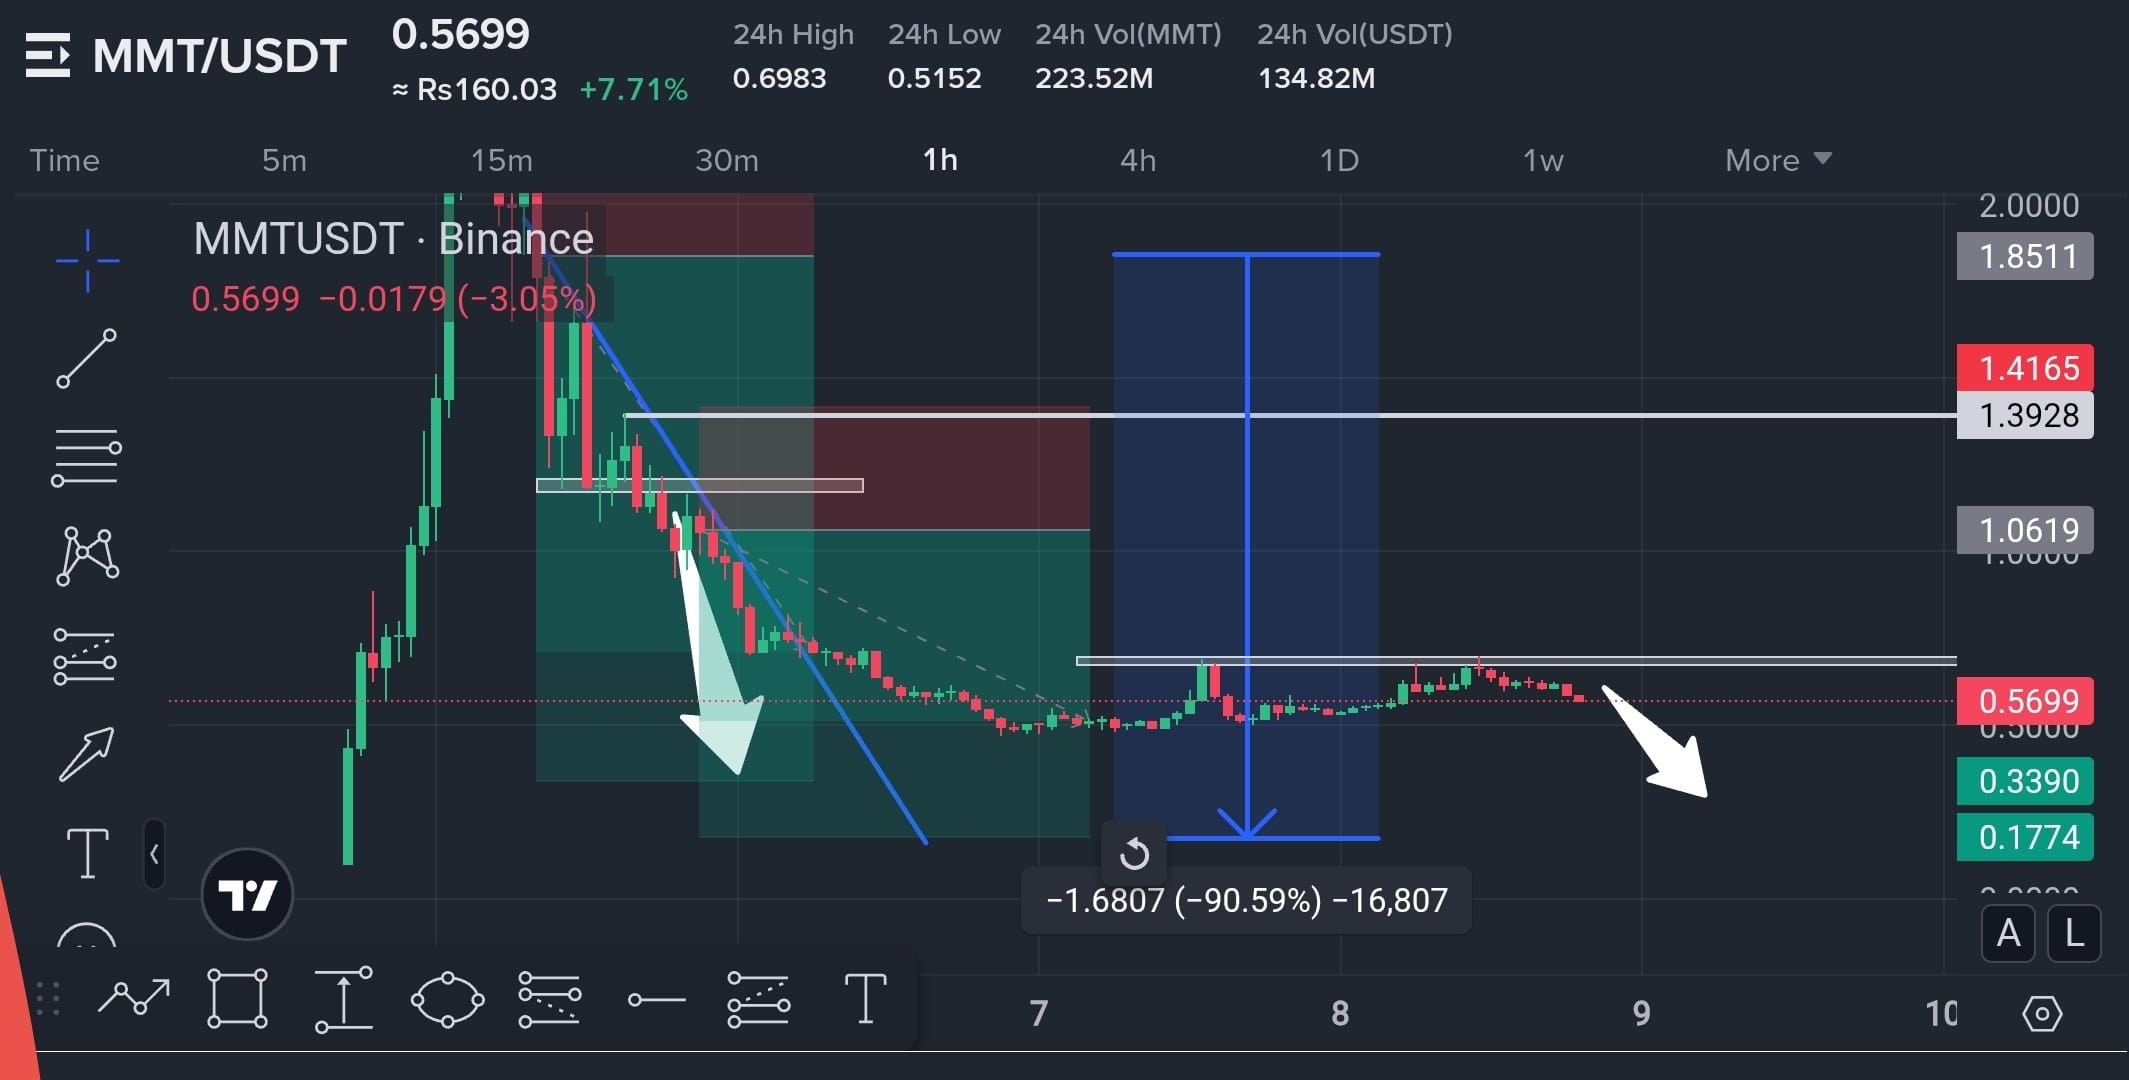This screenshot has height=1080, width=2129.
Task: Click the 1.0619 price label
Action: [2025, 530]
